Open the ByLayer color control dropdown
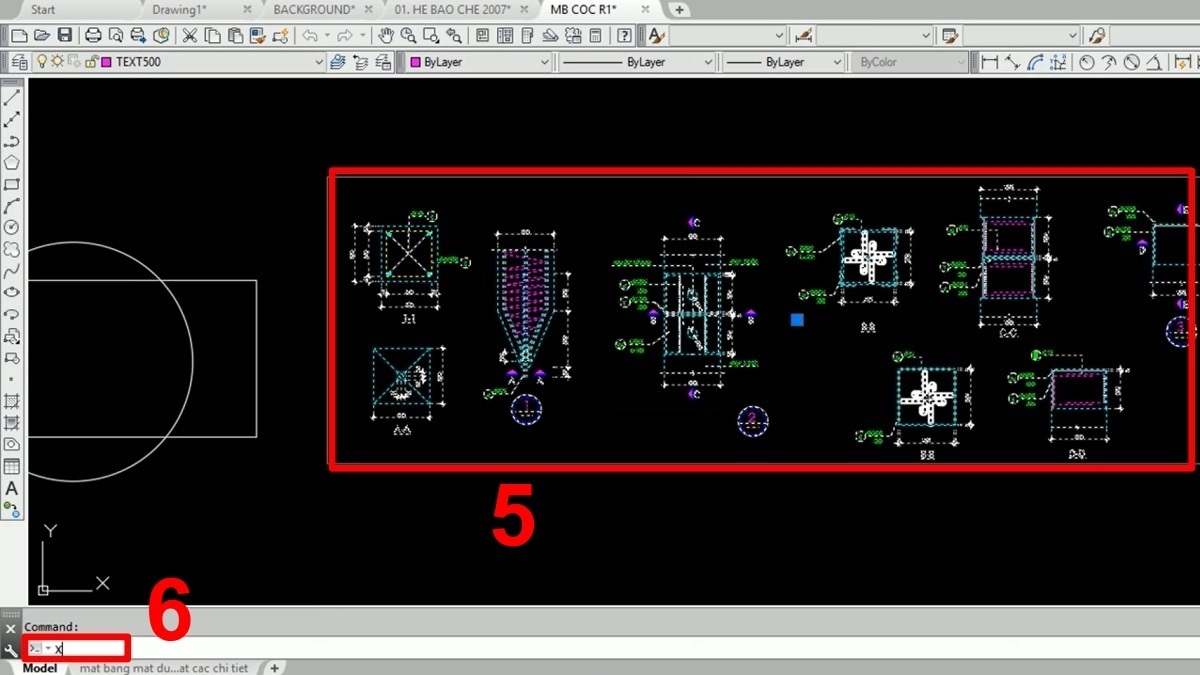The image size is (1200, 675). [x=545, y=62]
